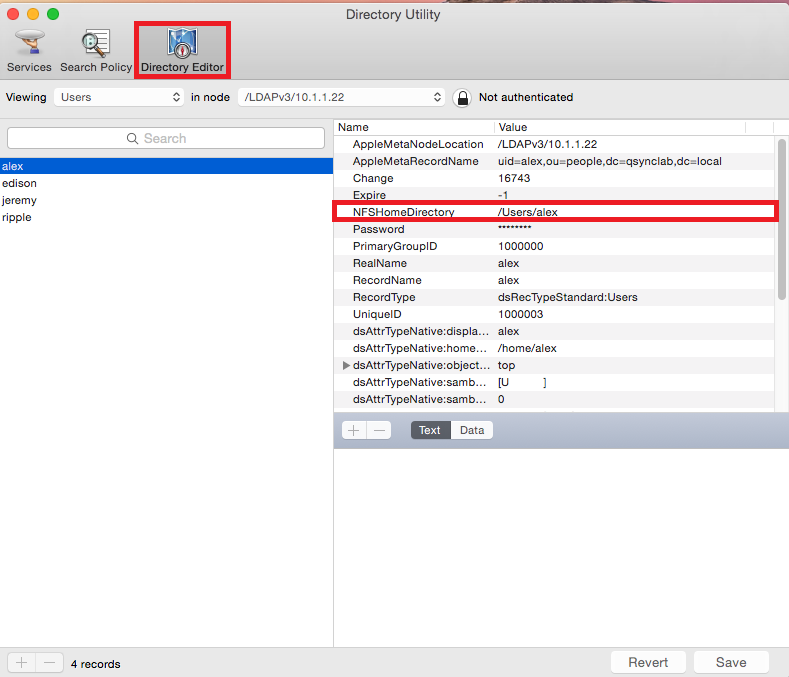The width and height of the screenshot is (789, 677).
Task: Click the dsRecTypeStandard:Users value
Action: (568, 297)
